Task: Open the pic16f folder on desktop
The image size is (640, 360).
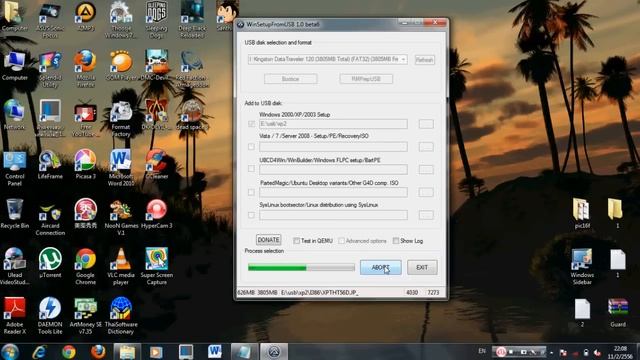Action: click(x=582, y=213)
